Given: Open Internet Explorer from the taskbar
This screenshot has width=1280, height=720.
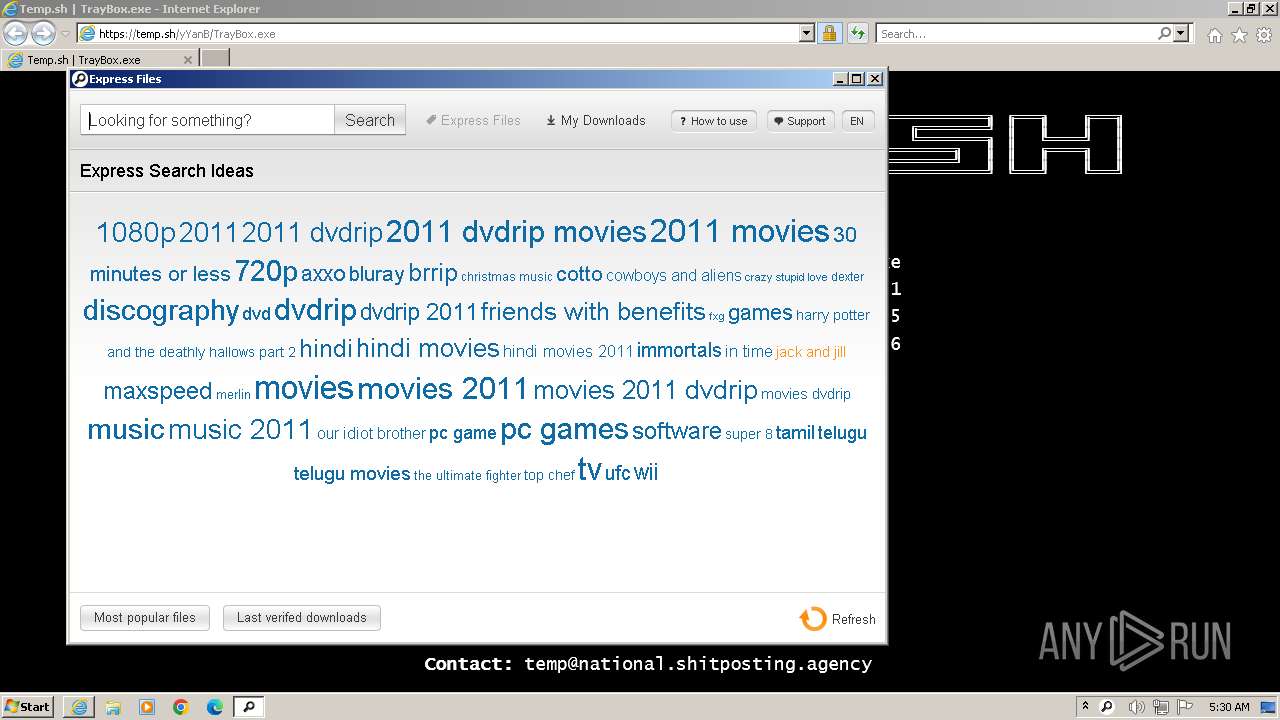Looking at the screenshot, I should pos(79,707).
